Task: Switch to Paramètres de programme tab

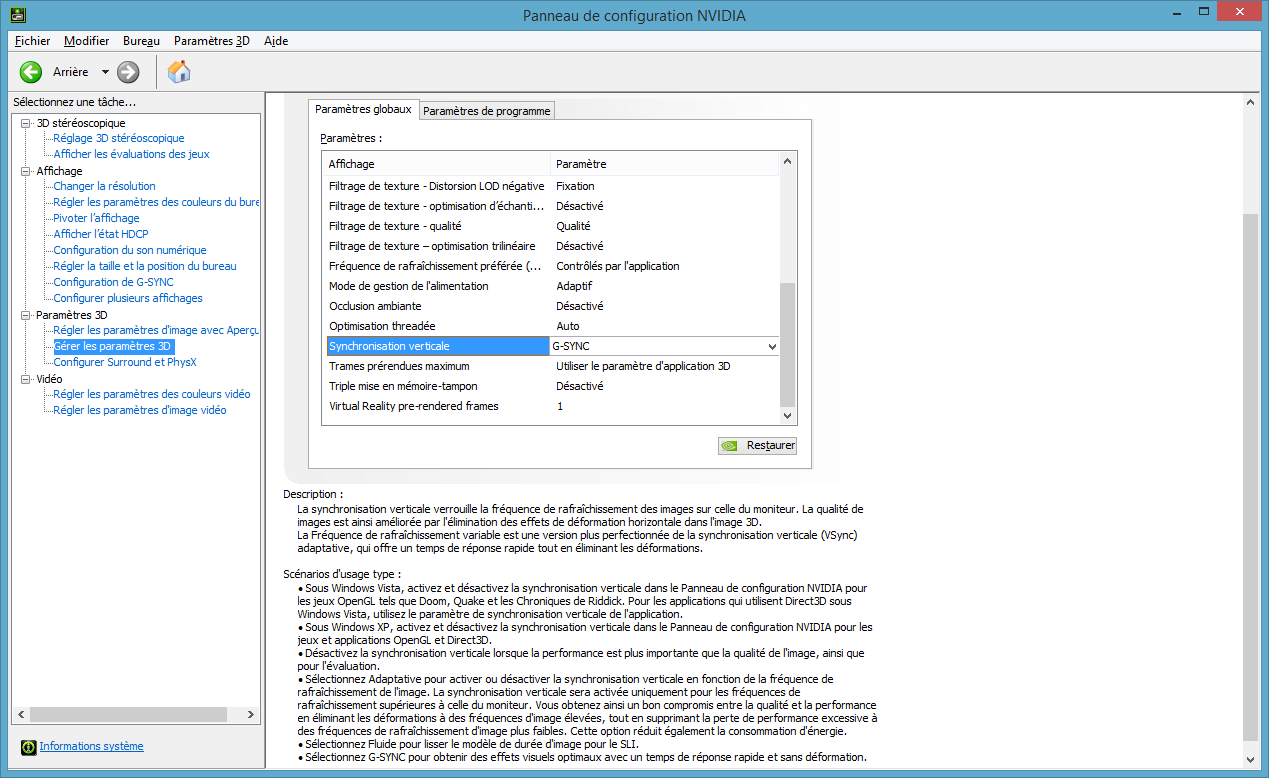Action: pyautogui.click(x=486, y=111)
